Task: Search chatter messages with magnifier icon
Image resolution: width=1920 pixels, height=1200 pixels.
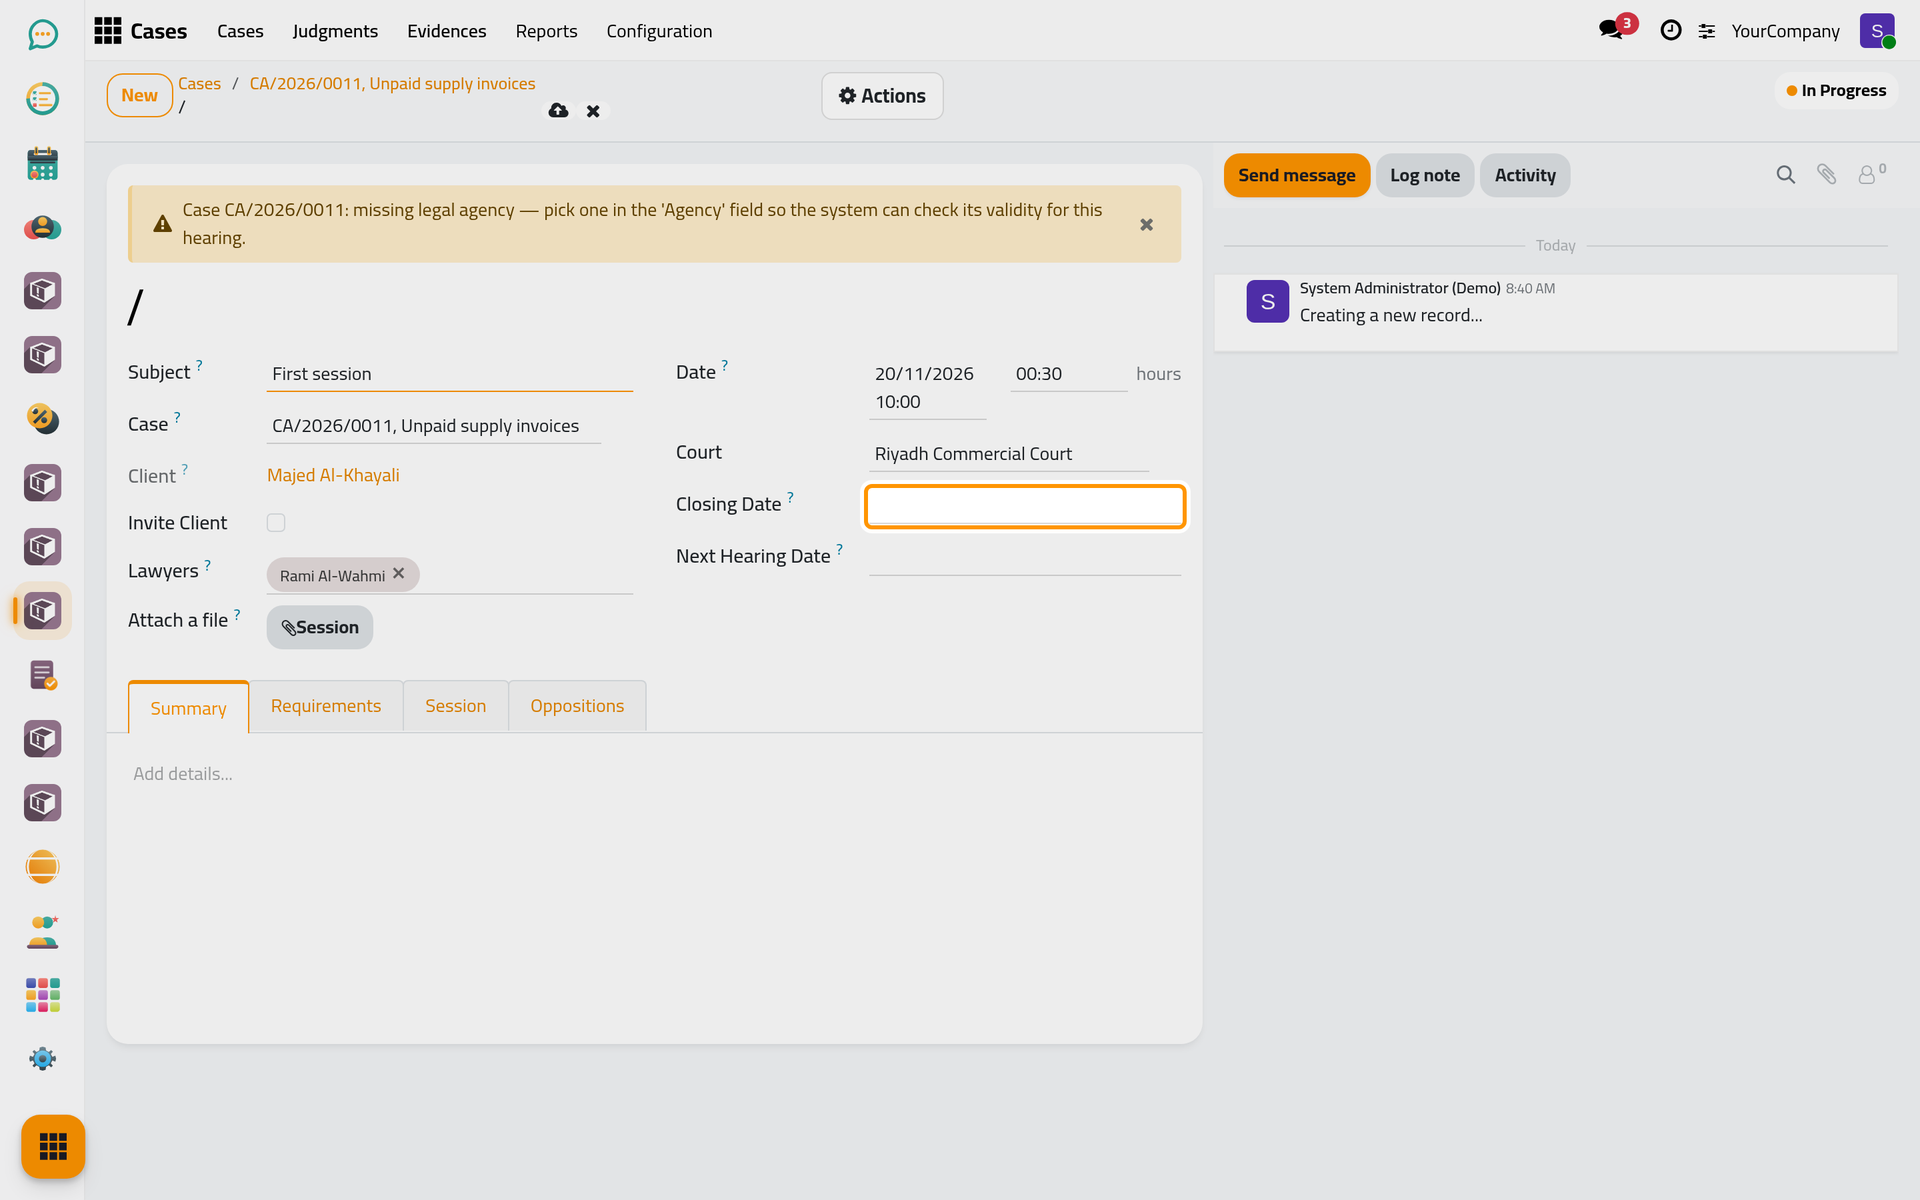Action: coord(1785,175)
